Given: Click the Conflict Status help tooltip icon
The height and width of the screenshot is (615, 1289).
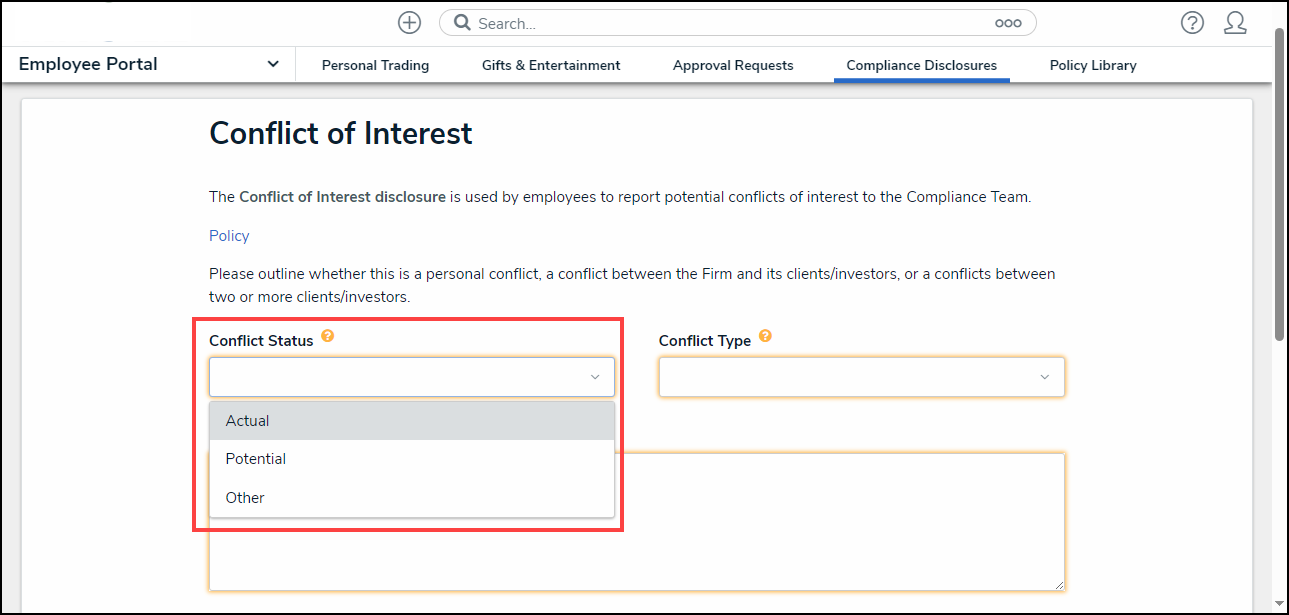Looking at the screenshot, I should pos(328,337).
